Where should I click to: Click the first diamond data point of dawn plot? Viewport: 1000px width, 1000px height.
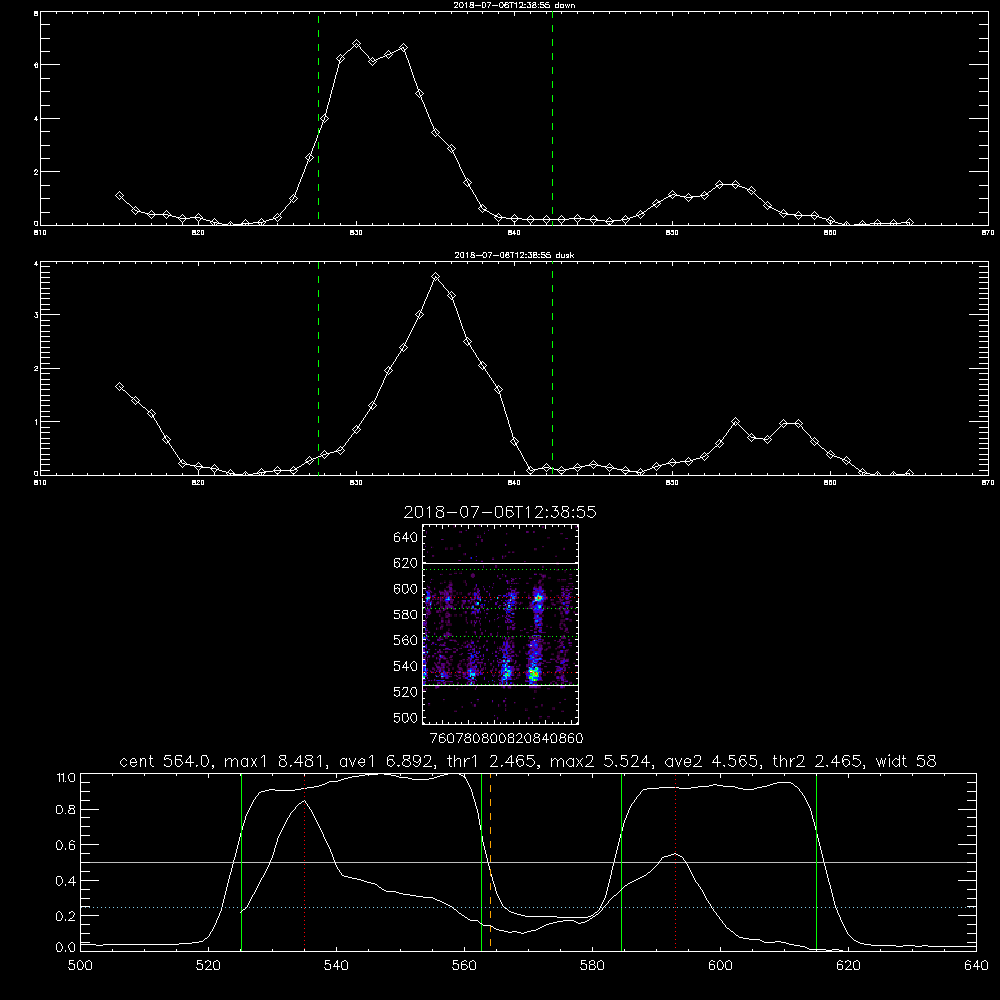pos(119,196)
